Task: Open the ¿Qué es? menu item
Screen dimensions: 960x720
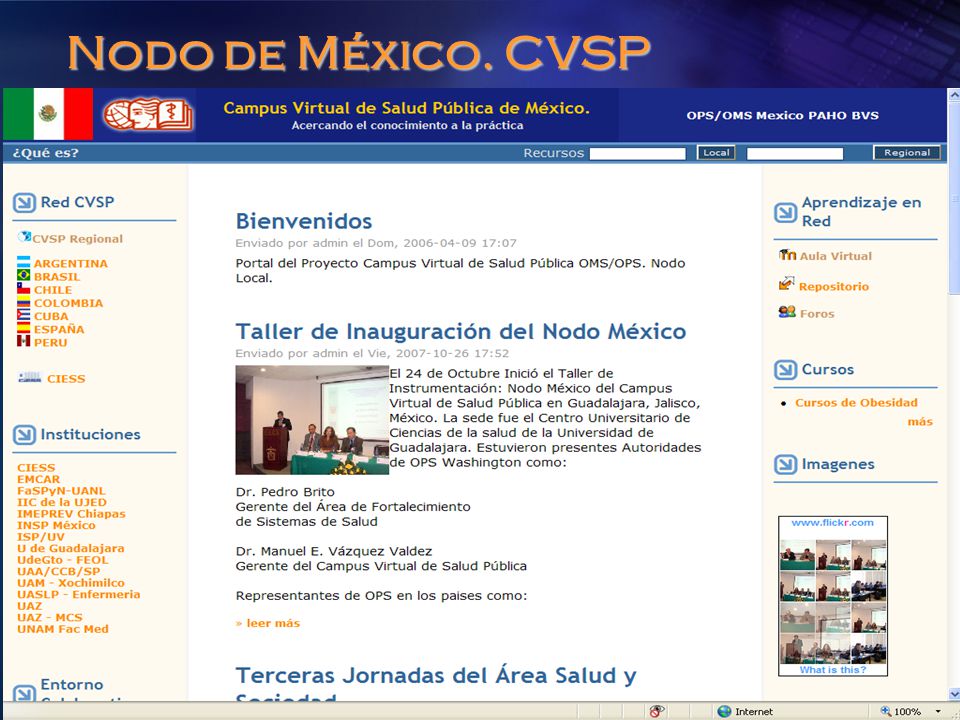Action: point(45,153)
